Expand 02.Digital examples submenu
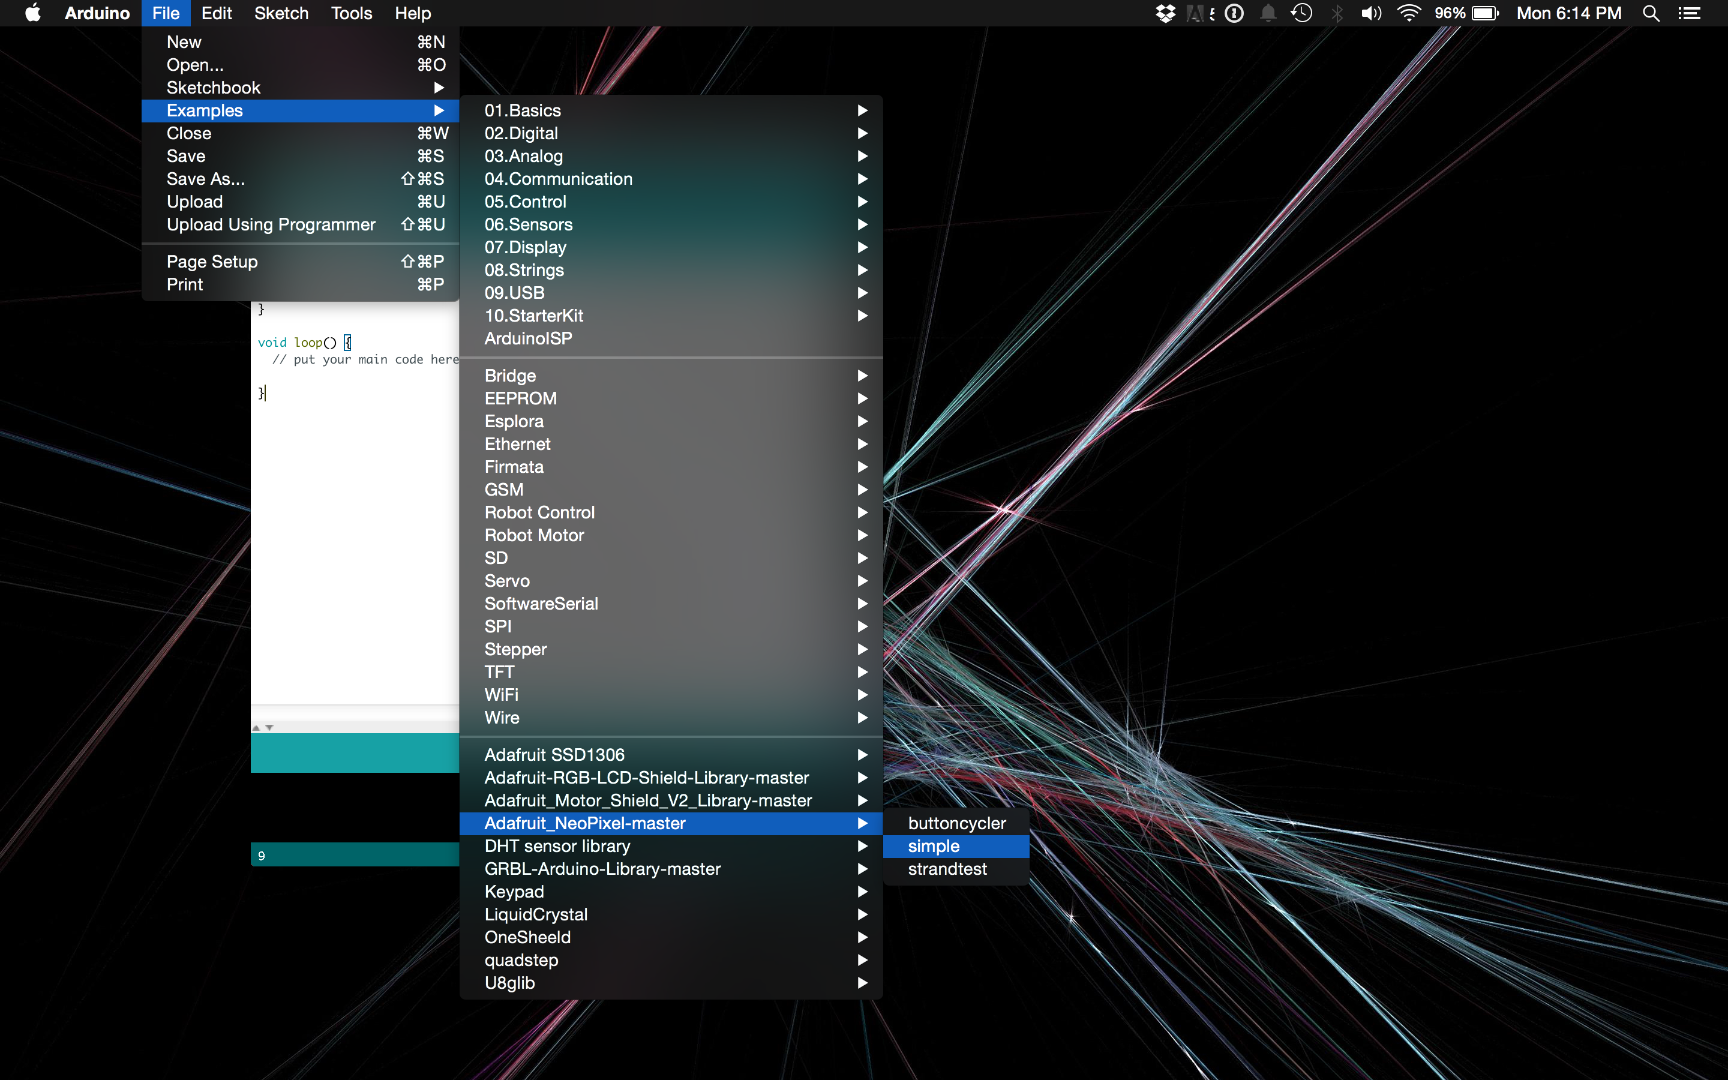1728x1080 pixels. pos(671,133)
